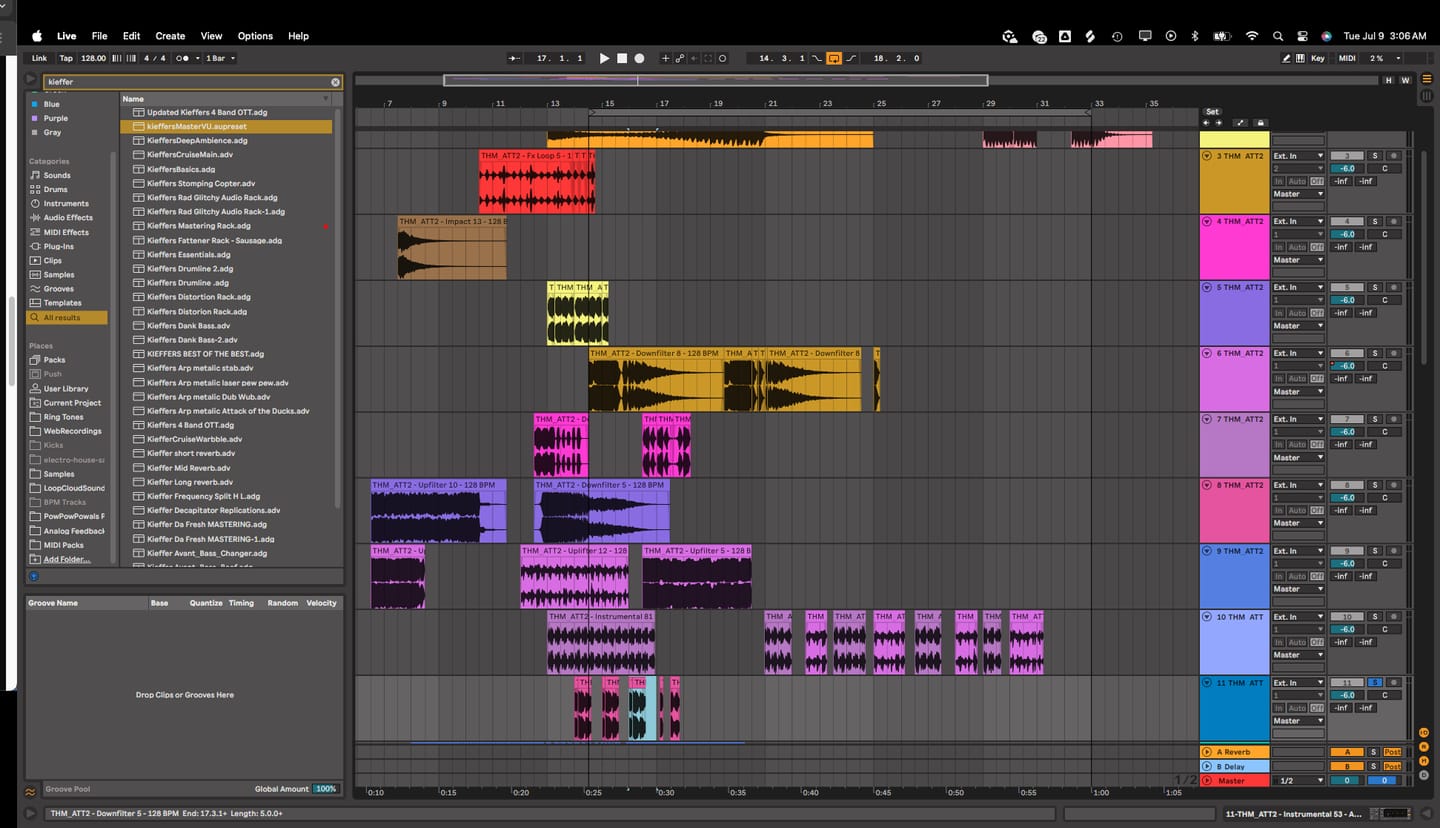The image size is (1440, 828).
Task: Open the Groove Pool wave icon
Action: click(x=30, y=790)
